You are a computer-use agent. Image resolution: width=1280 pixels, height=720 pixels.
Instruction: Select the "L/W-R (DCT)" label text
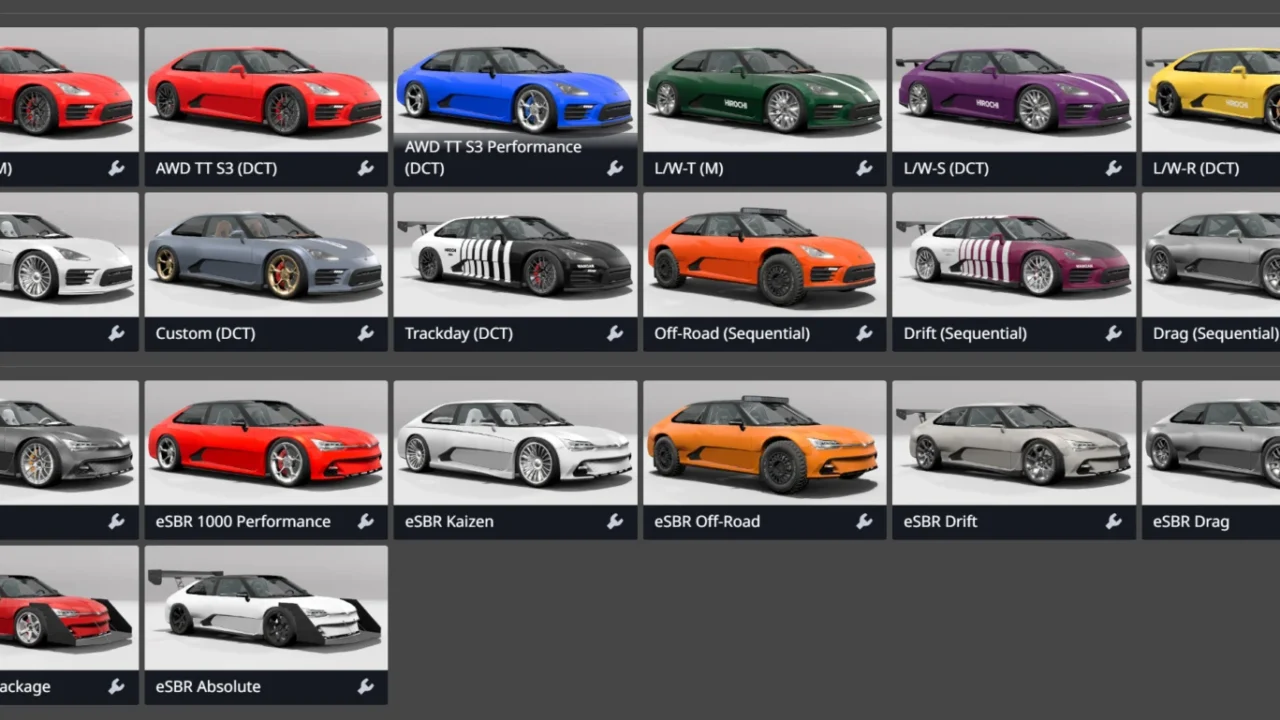click(1196, 168)
